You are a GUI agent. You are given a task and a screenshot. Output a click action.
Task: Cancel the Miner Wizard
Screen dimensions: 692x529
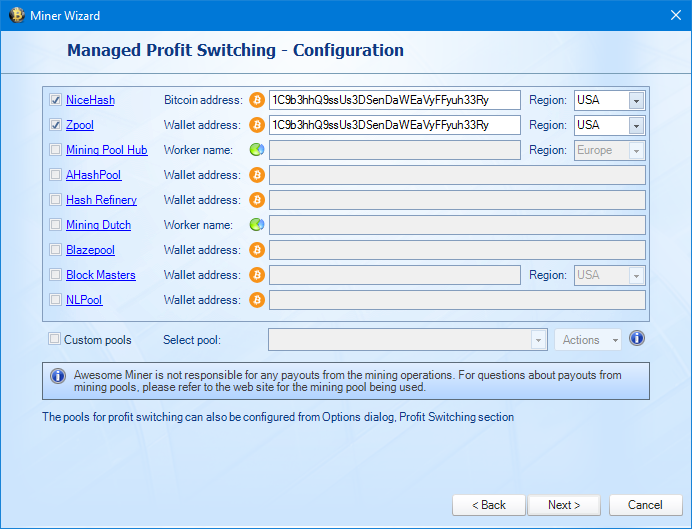pyautogui.click(x=645, y=505)
